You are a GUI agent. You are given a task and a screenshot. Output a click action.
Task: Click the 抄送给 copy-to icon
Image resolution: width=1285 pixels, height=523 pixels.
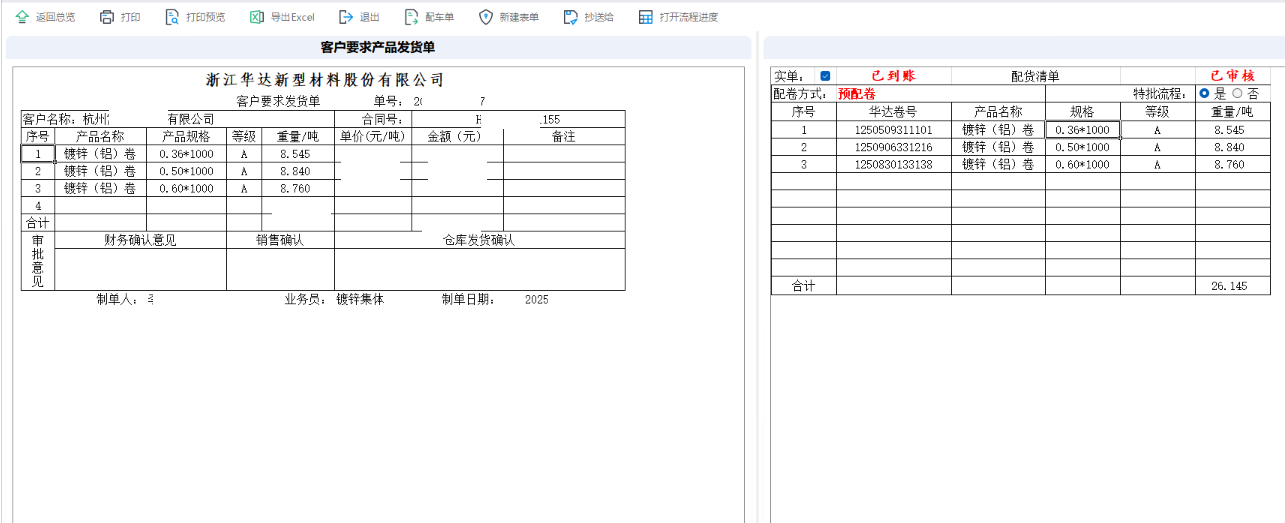570,17
